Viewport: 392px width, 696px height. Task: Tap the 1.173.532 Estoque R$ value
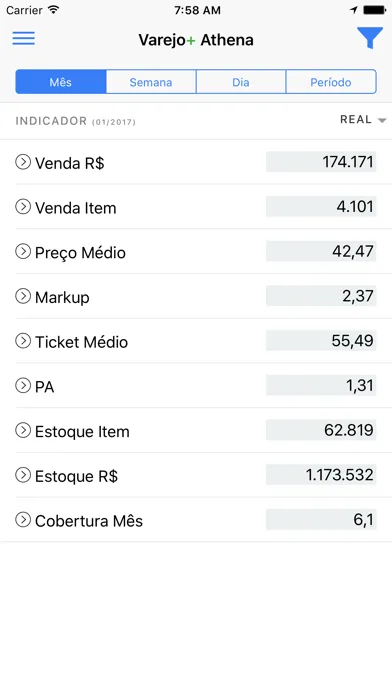coord(321,475)
